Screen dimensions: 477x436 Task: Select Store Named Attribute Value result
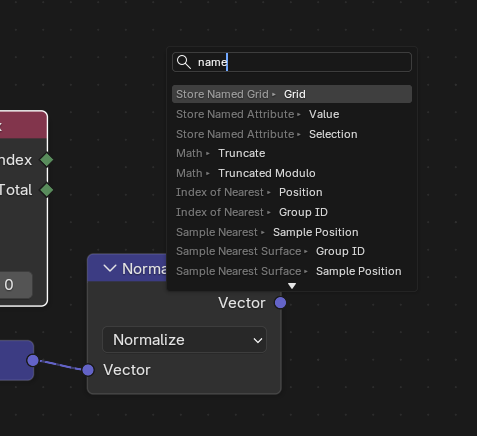tap(292, 114)
